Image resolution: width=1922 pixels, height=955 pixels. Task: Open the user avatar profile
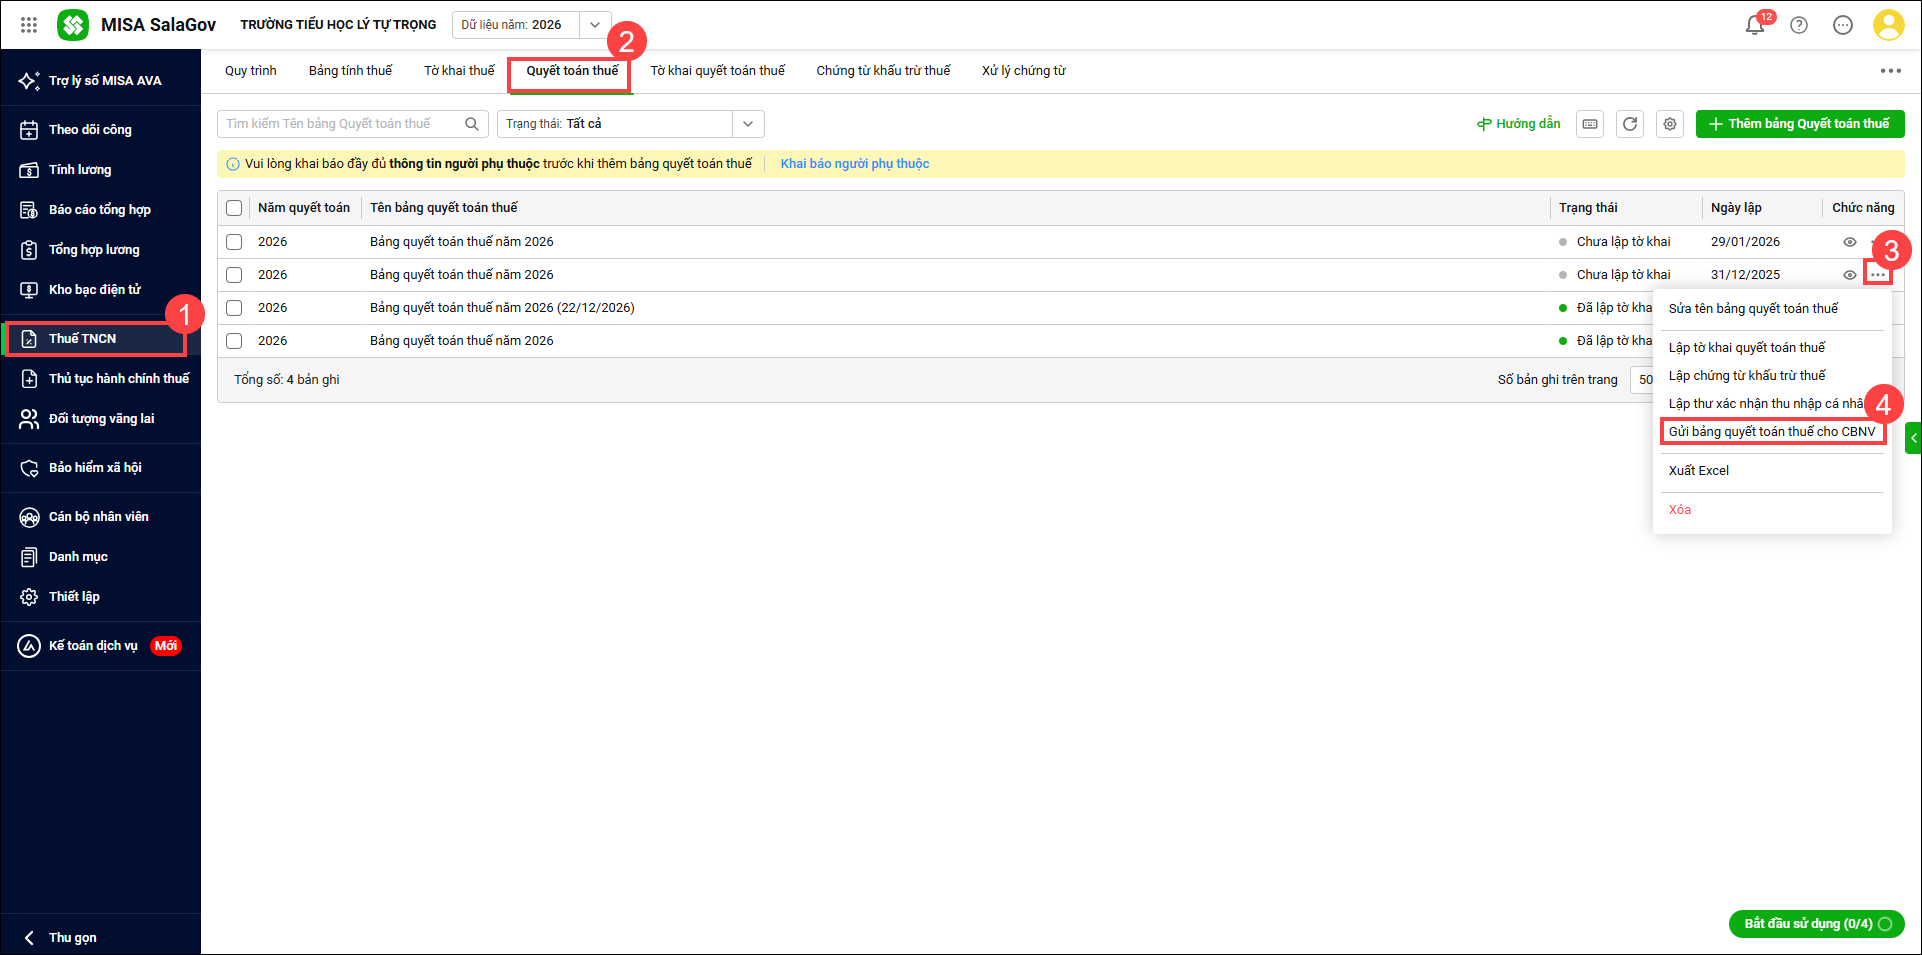pyautogui.click(x=1888, y=25)
